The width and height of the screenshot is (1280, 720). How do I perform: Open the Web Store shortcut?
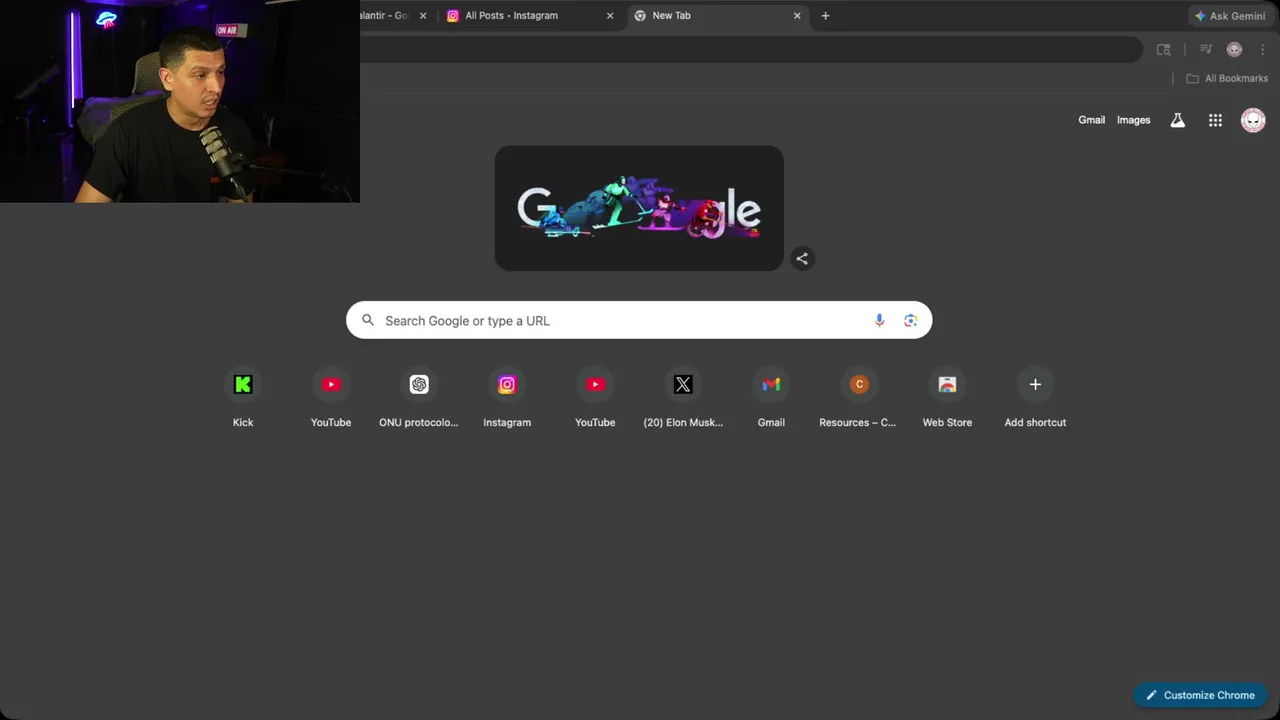coord(947,397)
